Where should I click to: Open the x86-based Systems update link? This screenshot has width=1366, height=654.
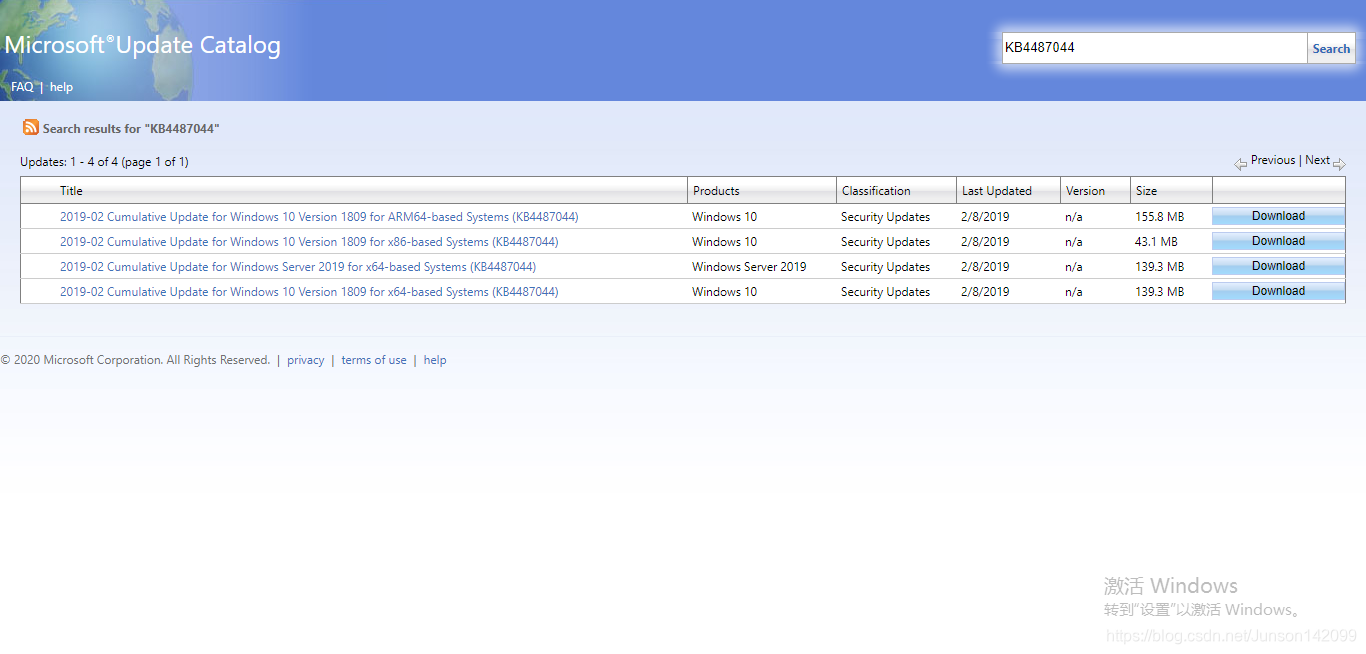[309, 242]
